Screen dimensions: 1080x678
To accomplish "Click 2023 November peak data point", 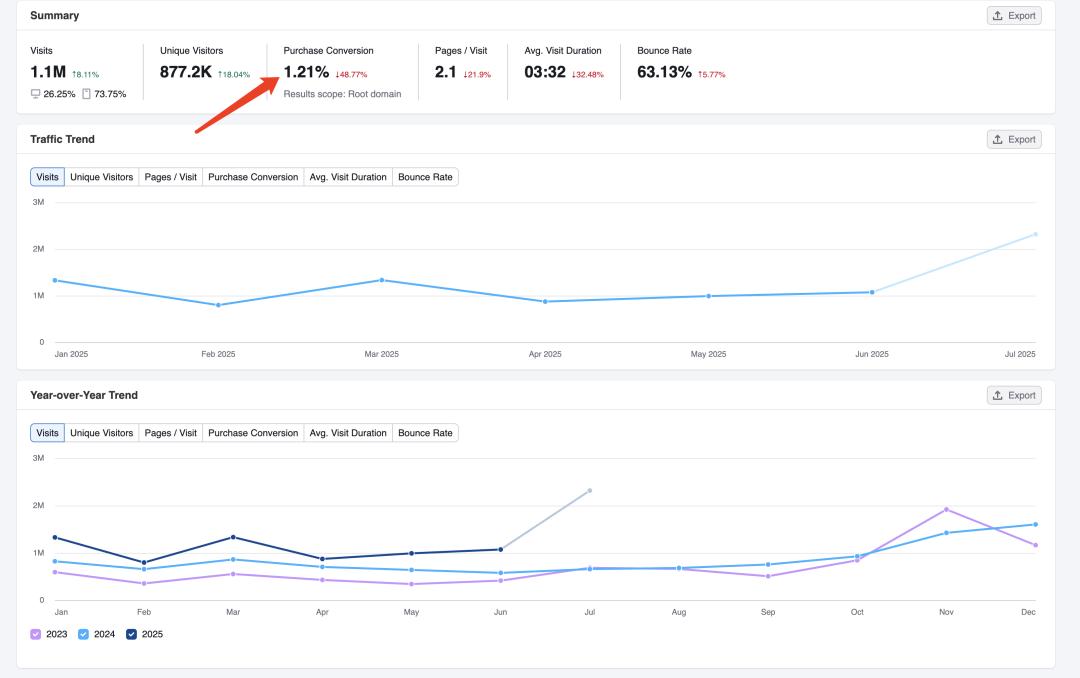I will [x=946, y=510].
